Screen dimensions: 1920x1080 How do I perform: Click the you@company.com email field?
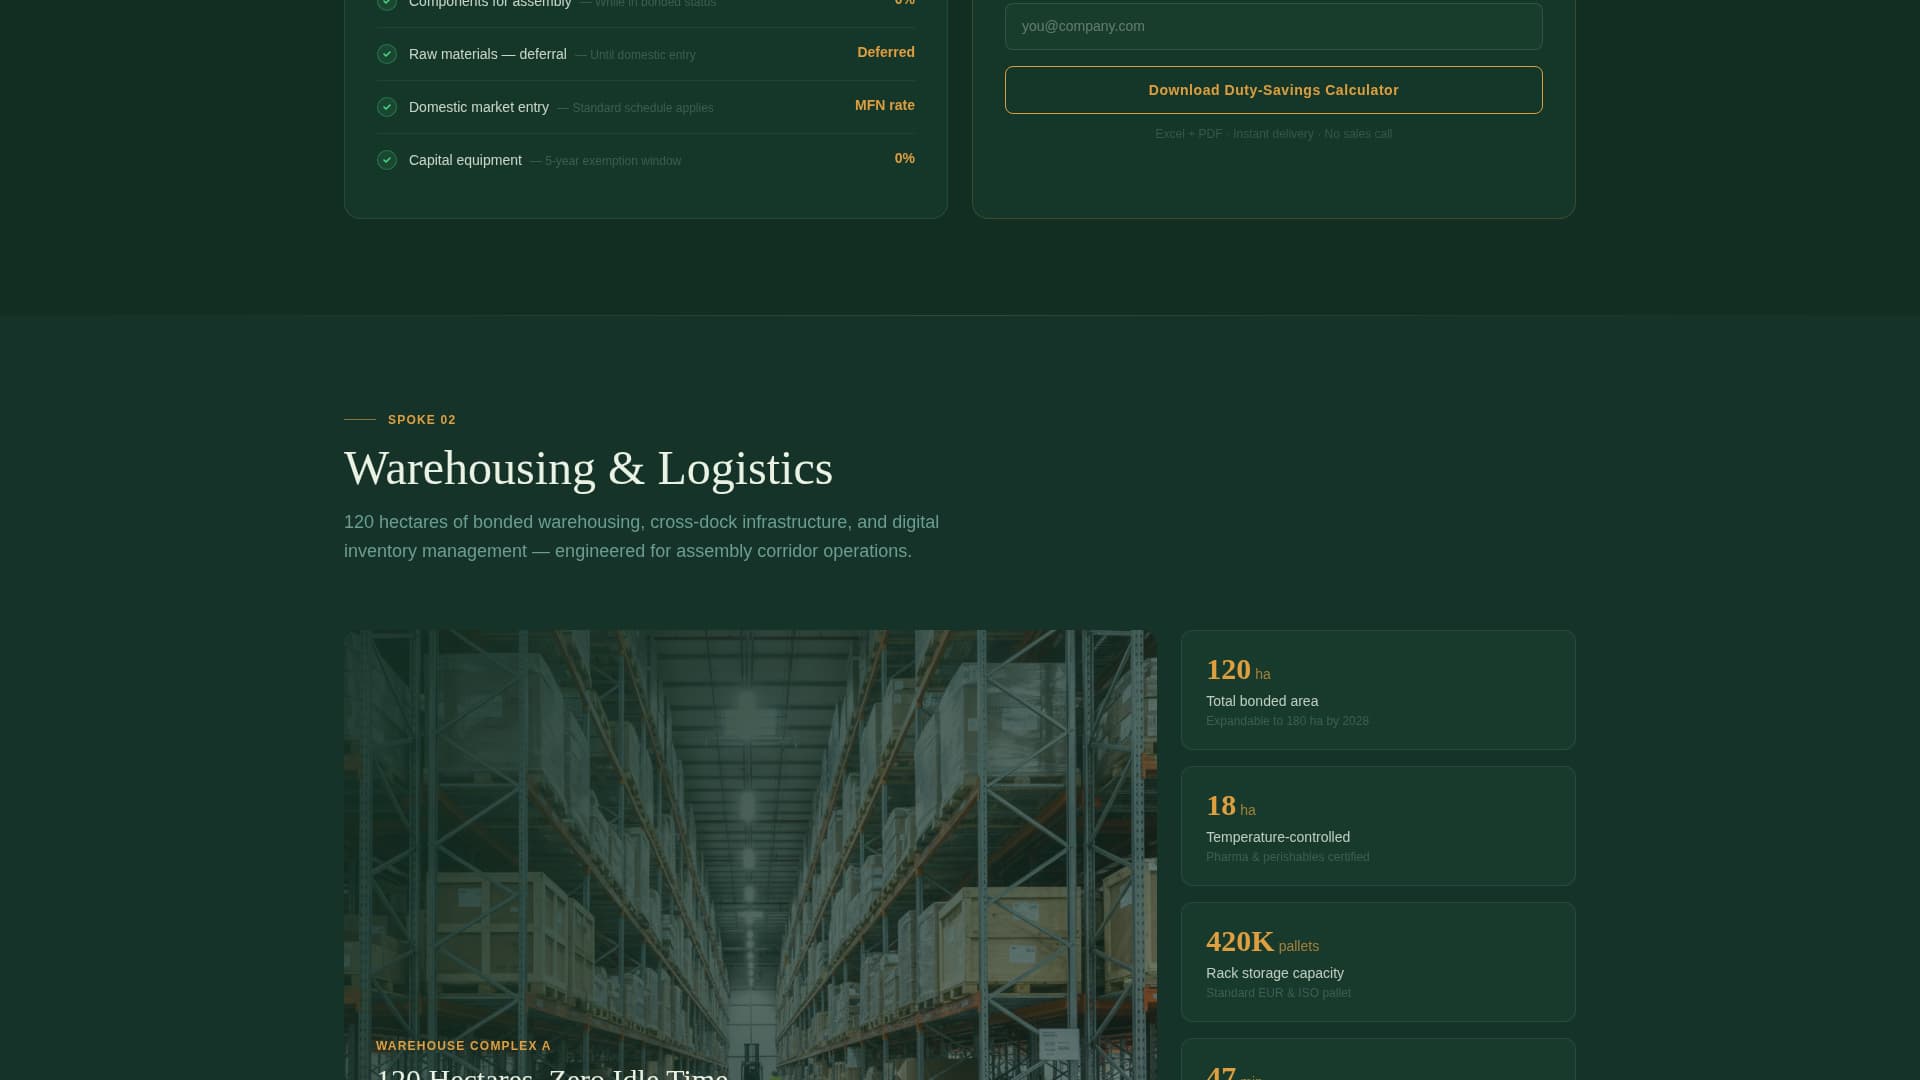[1273, 26]
